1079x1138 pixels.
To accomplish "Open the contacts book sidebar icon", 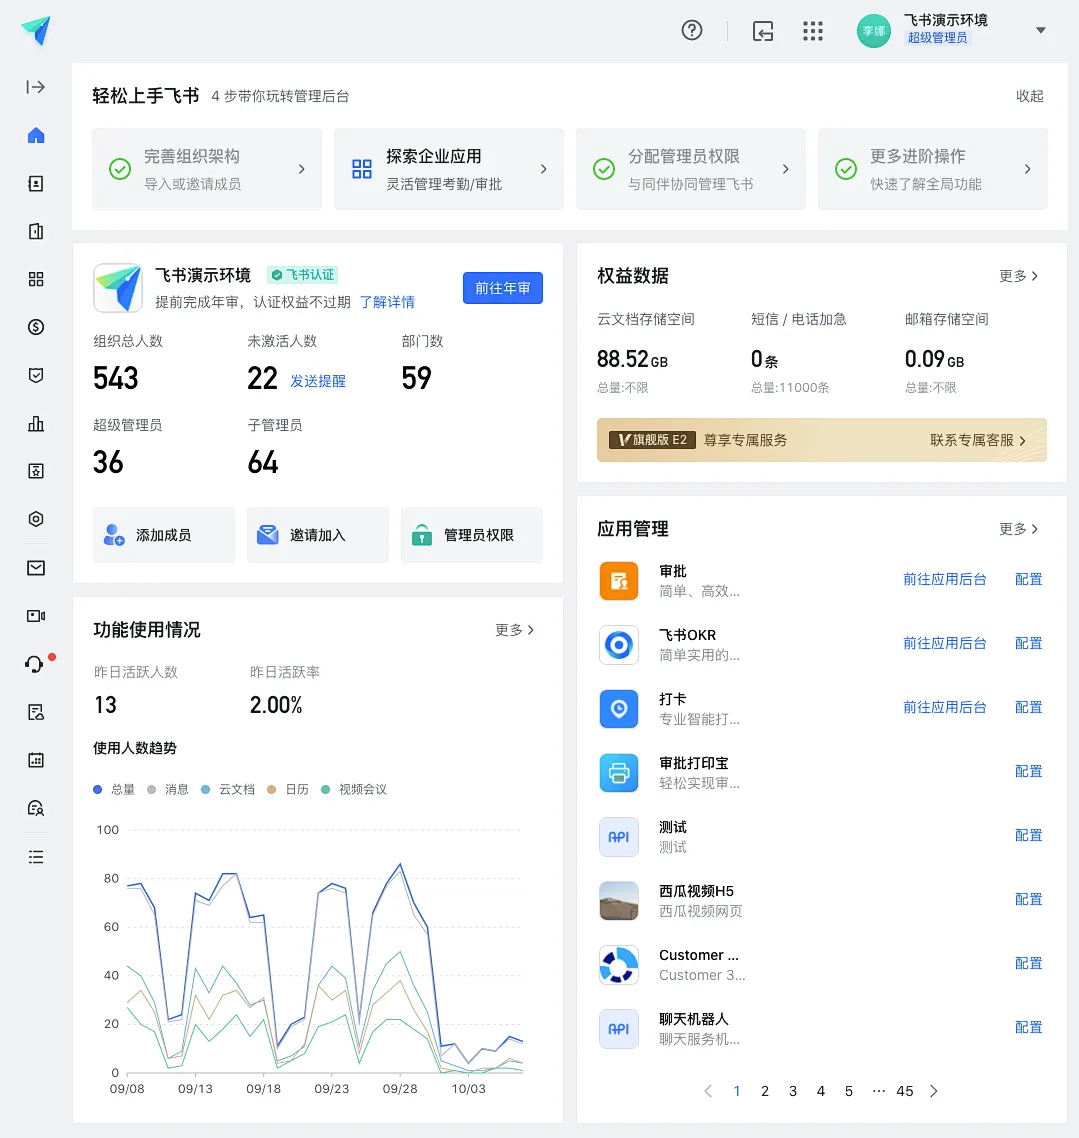I will (36, 184).
